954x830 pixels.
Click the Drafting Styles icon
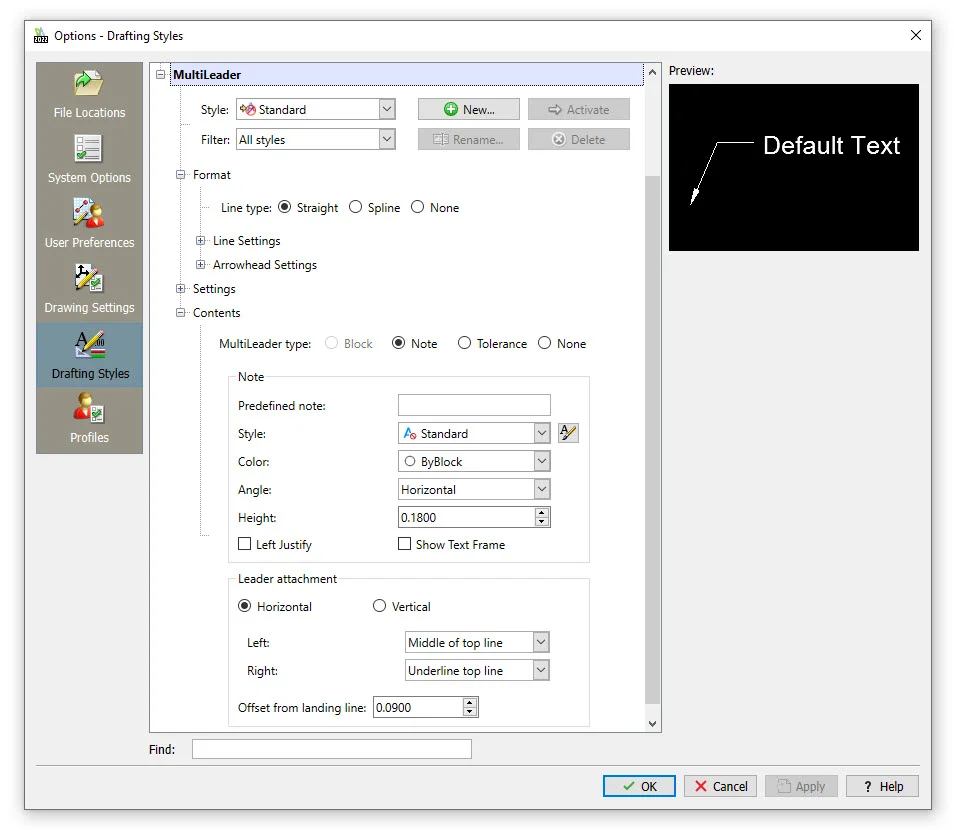click(x=89, y=345)
